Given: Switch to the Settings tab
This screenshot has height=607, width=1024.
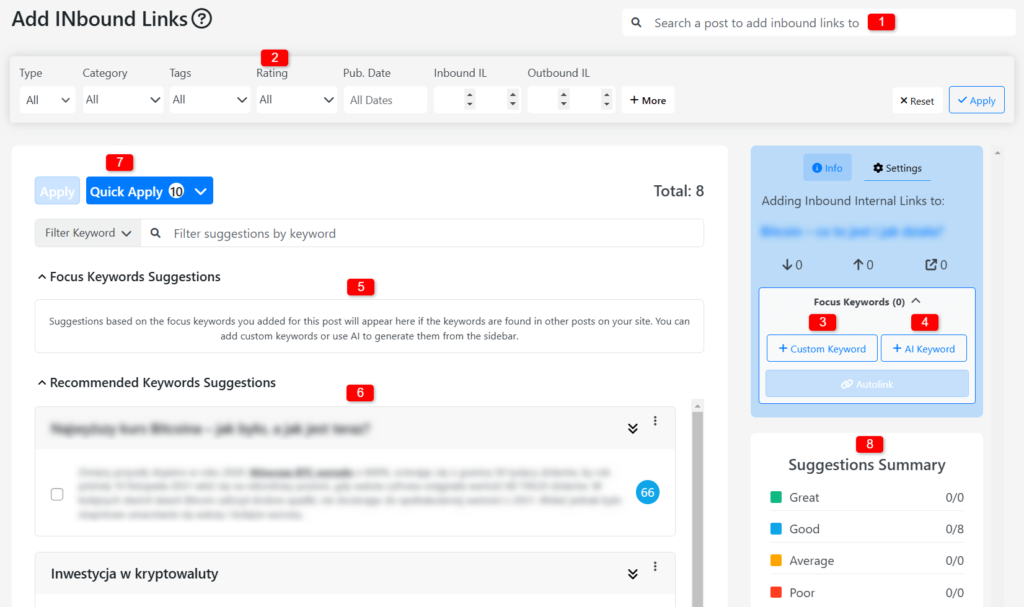Looking at the screenshot, I should 897,168.
